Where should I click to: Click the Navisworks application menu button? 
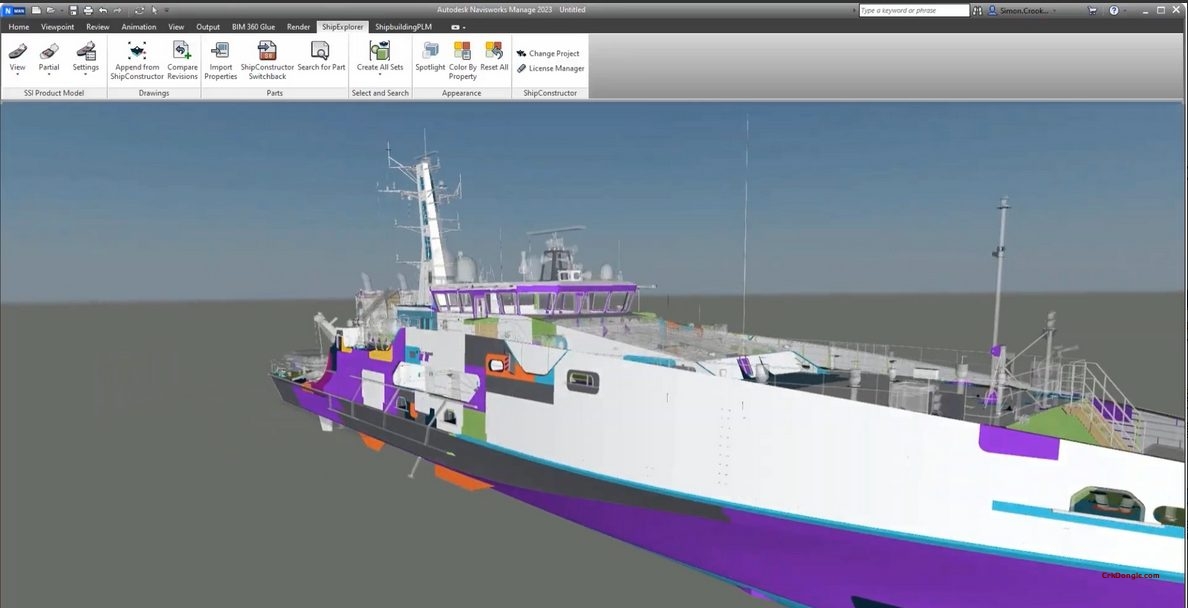(x=13, y=10)
